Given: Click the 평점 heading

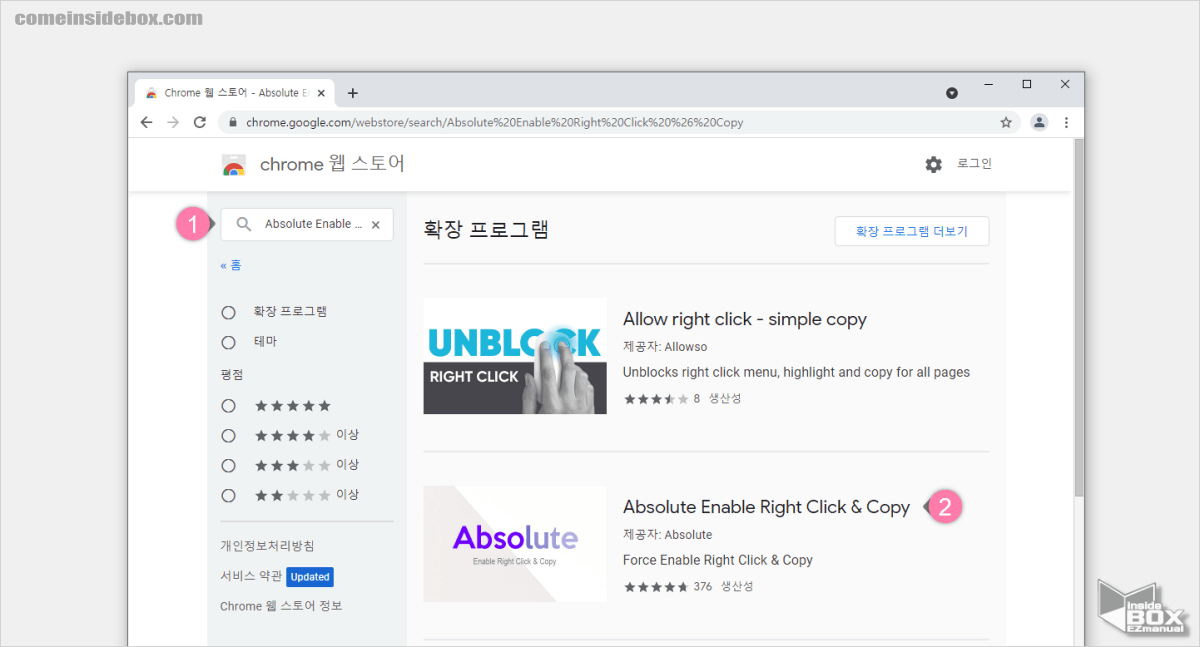Looking at the screenshot, I should click(232, 374).
